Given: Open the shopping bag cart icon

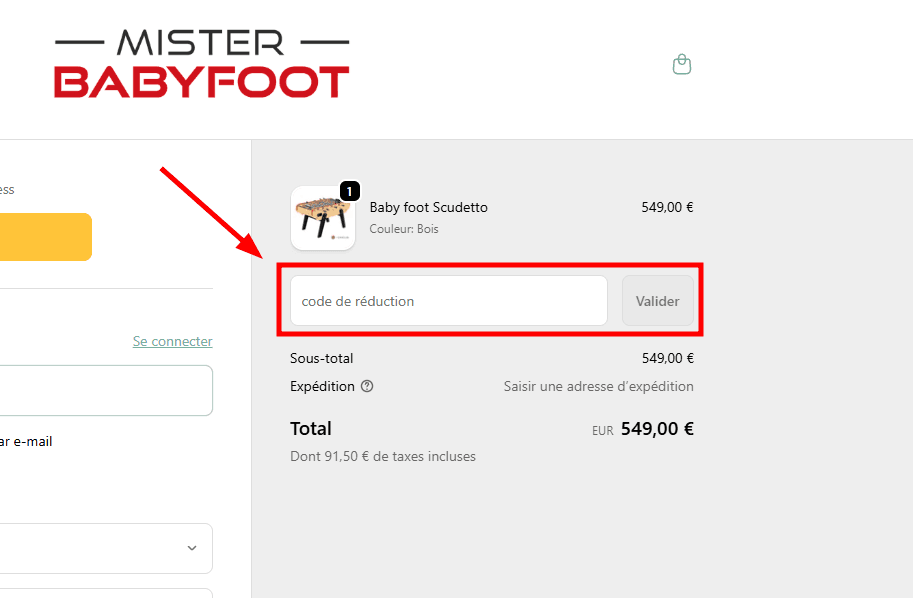Looking at the screenshot, I should (682, 65).
